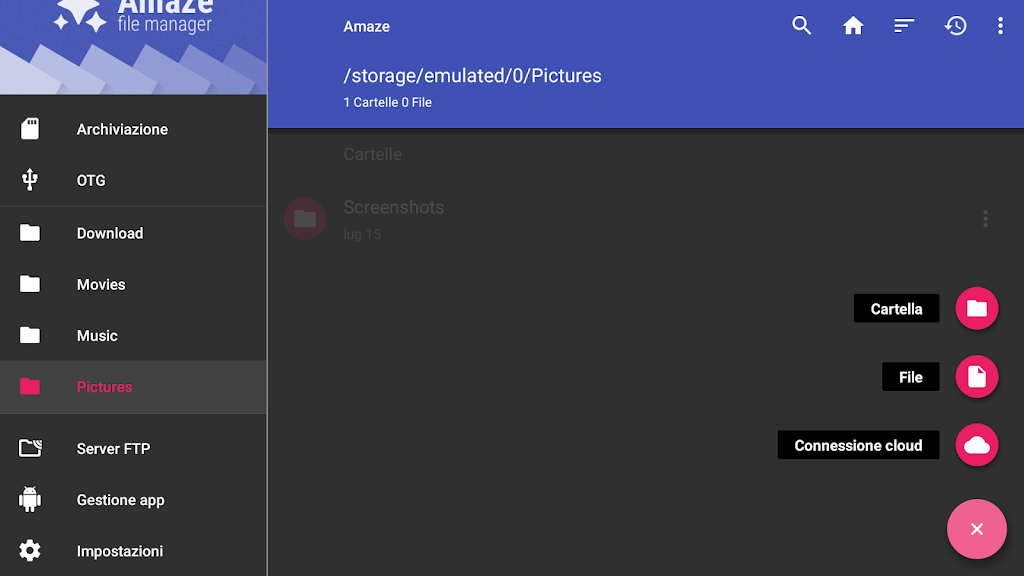Open the sort options icon

tap(904, 26)
